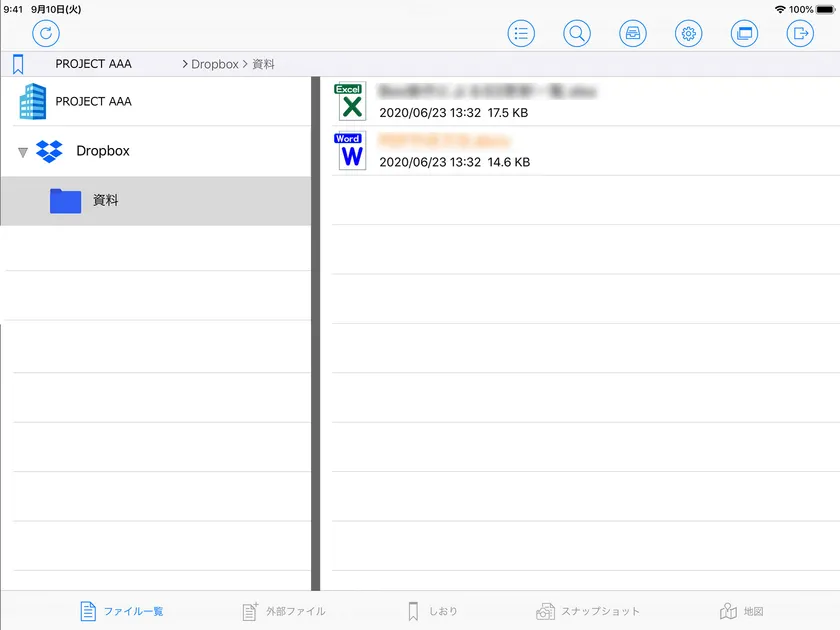Click the Dropbox logo icon
The image size is (840, 630).
click(49, 151)
